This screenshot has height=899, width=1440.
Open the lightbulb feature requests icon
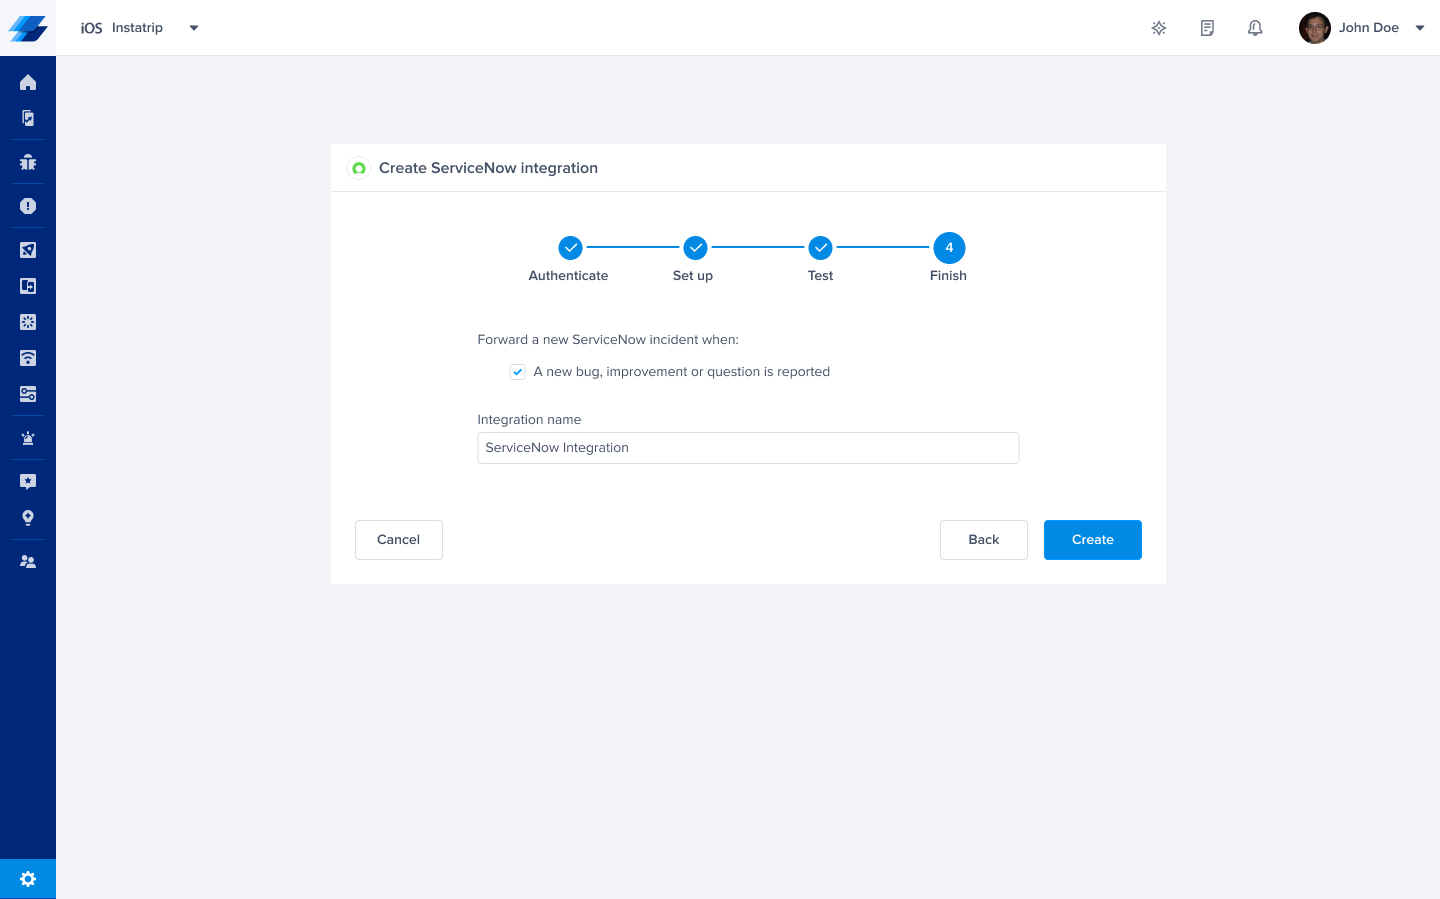(28, 518)
